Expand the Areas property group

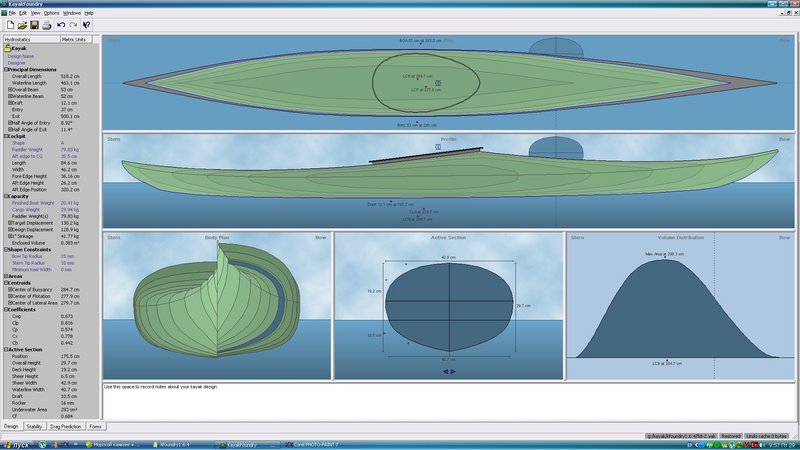[x=4, y=275]
